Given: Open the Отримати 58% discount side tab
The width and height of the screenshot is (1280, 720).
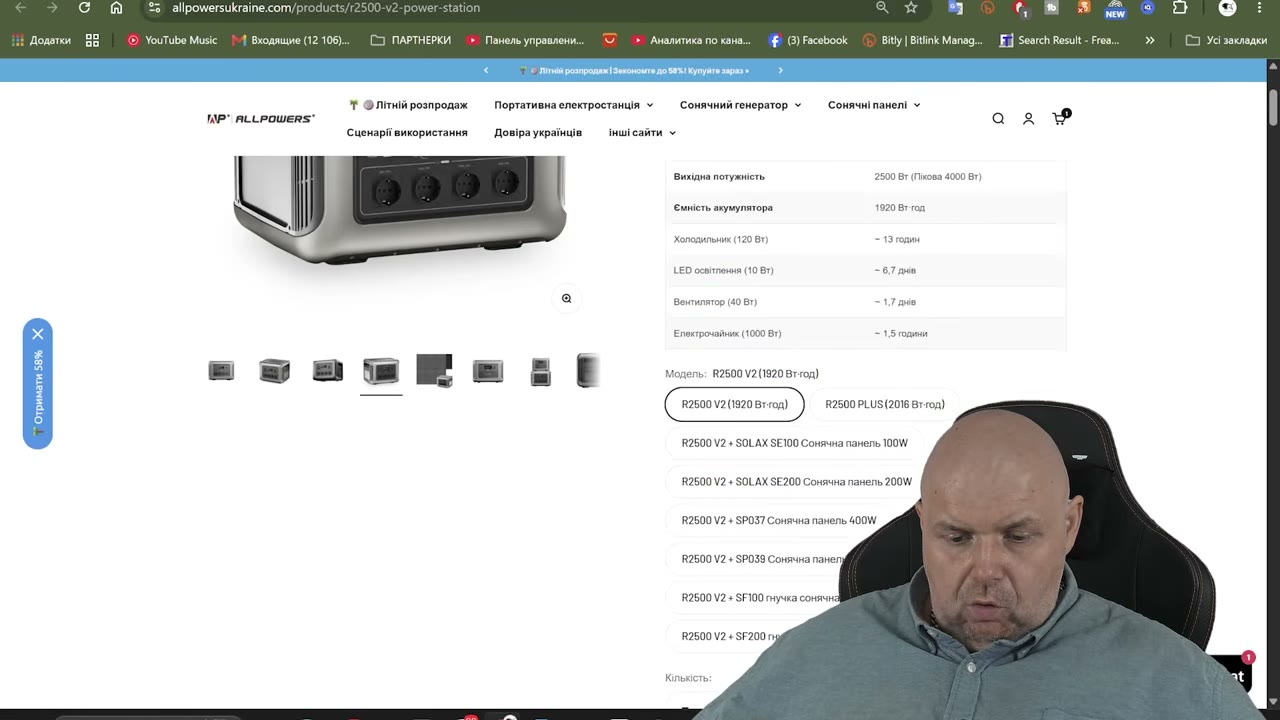Looking at the screenshot, I should pyautogui.click(x=38, y=393).
